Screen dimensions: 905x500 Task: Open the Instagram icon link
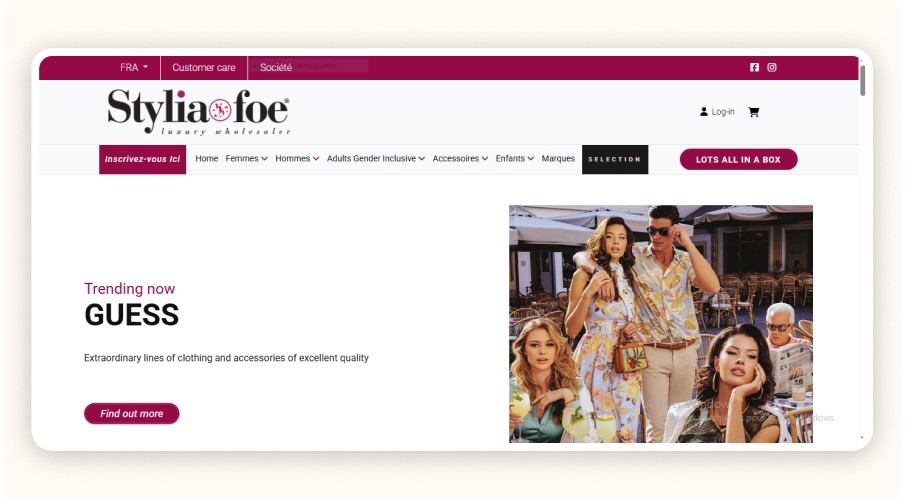coord(772,68)
